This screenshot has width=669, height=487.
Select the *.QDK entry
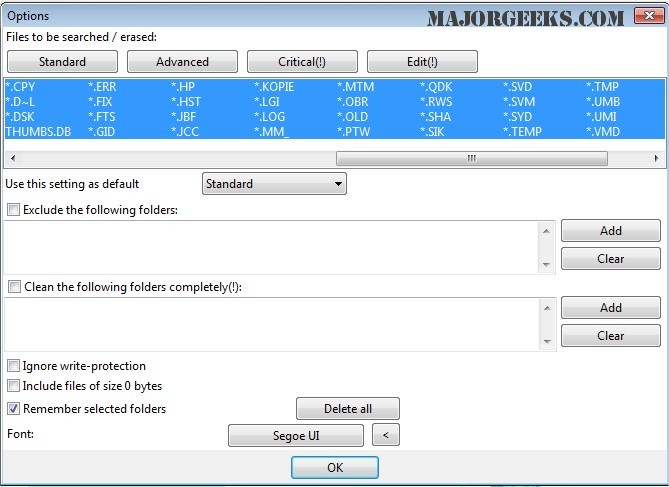pyautogui.click(x=436, y=87)
